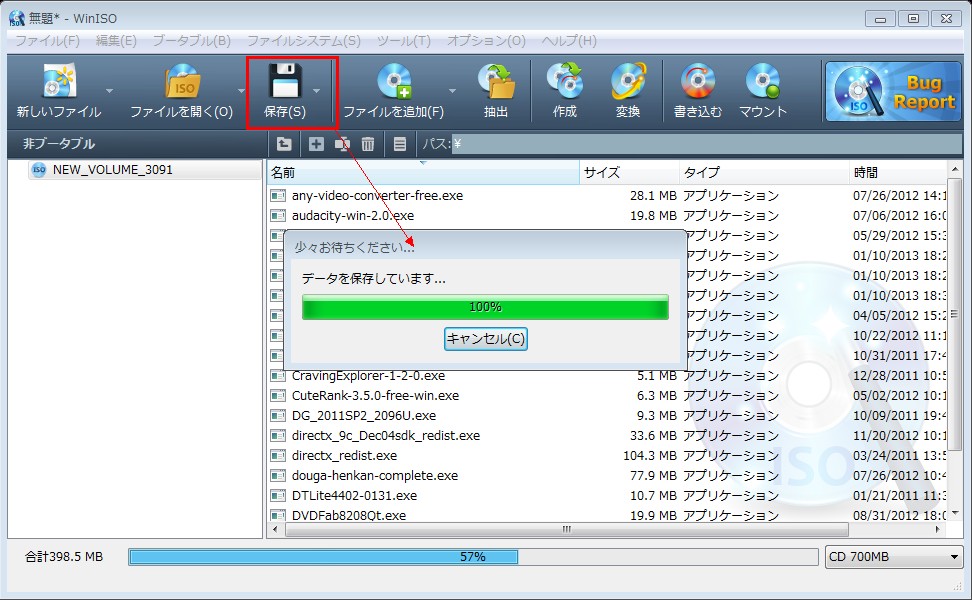Select the NEW_VOLUME_3091 tree node
Viewport: 972px width, 600px height.
click(x=112, y=170)
